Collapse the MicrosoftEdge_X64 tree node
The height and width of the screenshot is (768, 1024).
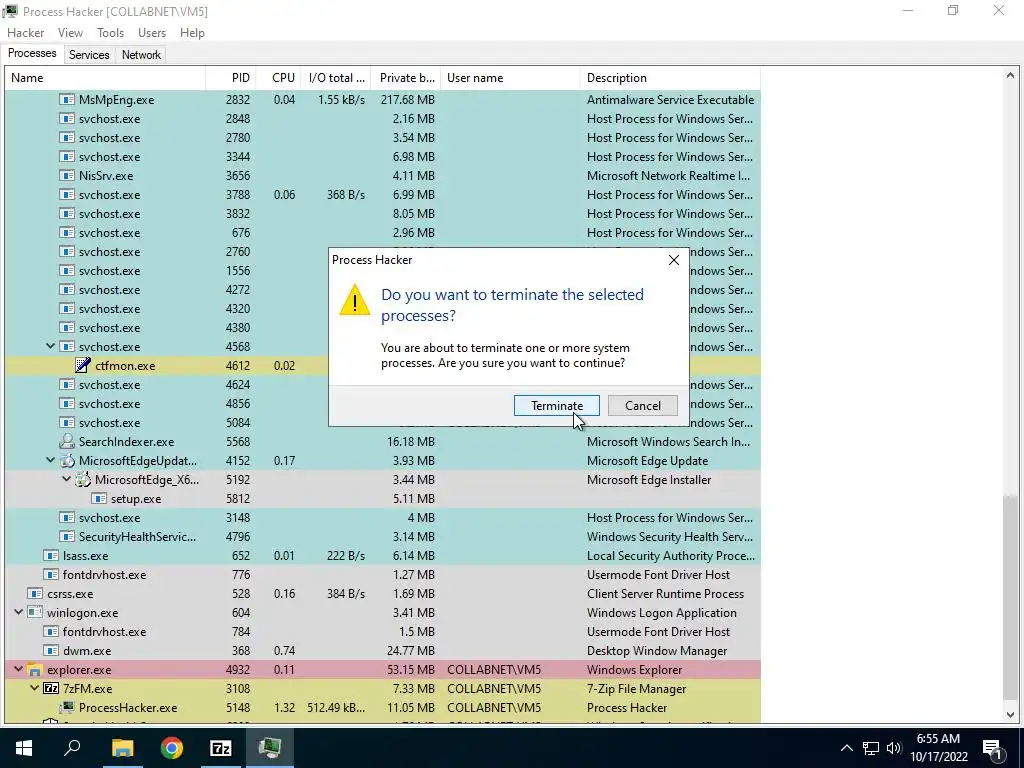tap(67, 479)
